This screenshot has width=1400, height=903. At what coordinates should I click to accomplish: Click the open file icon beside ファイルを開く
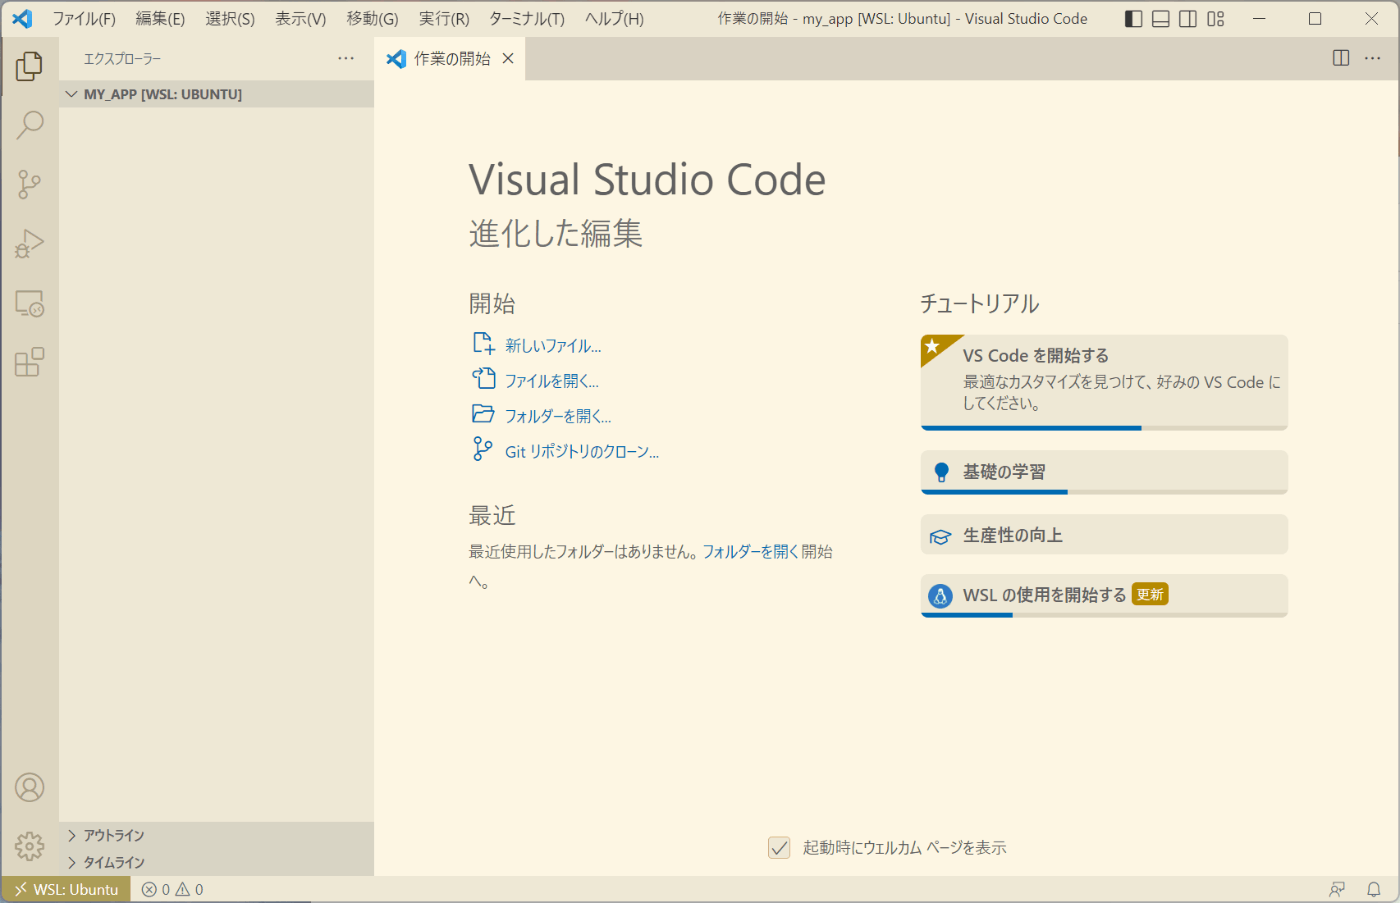(484, 379)
